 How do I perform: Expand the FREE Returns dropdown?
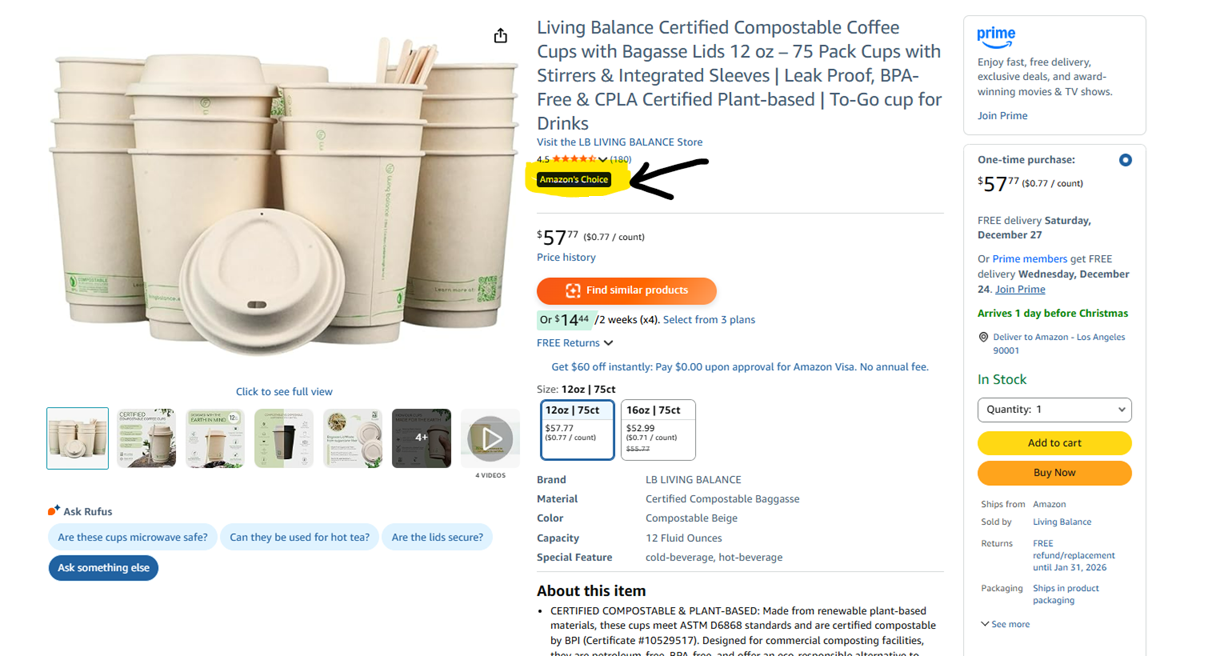(x=575, y=343)
